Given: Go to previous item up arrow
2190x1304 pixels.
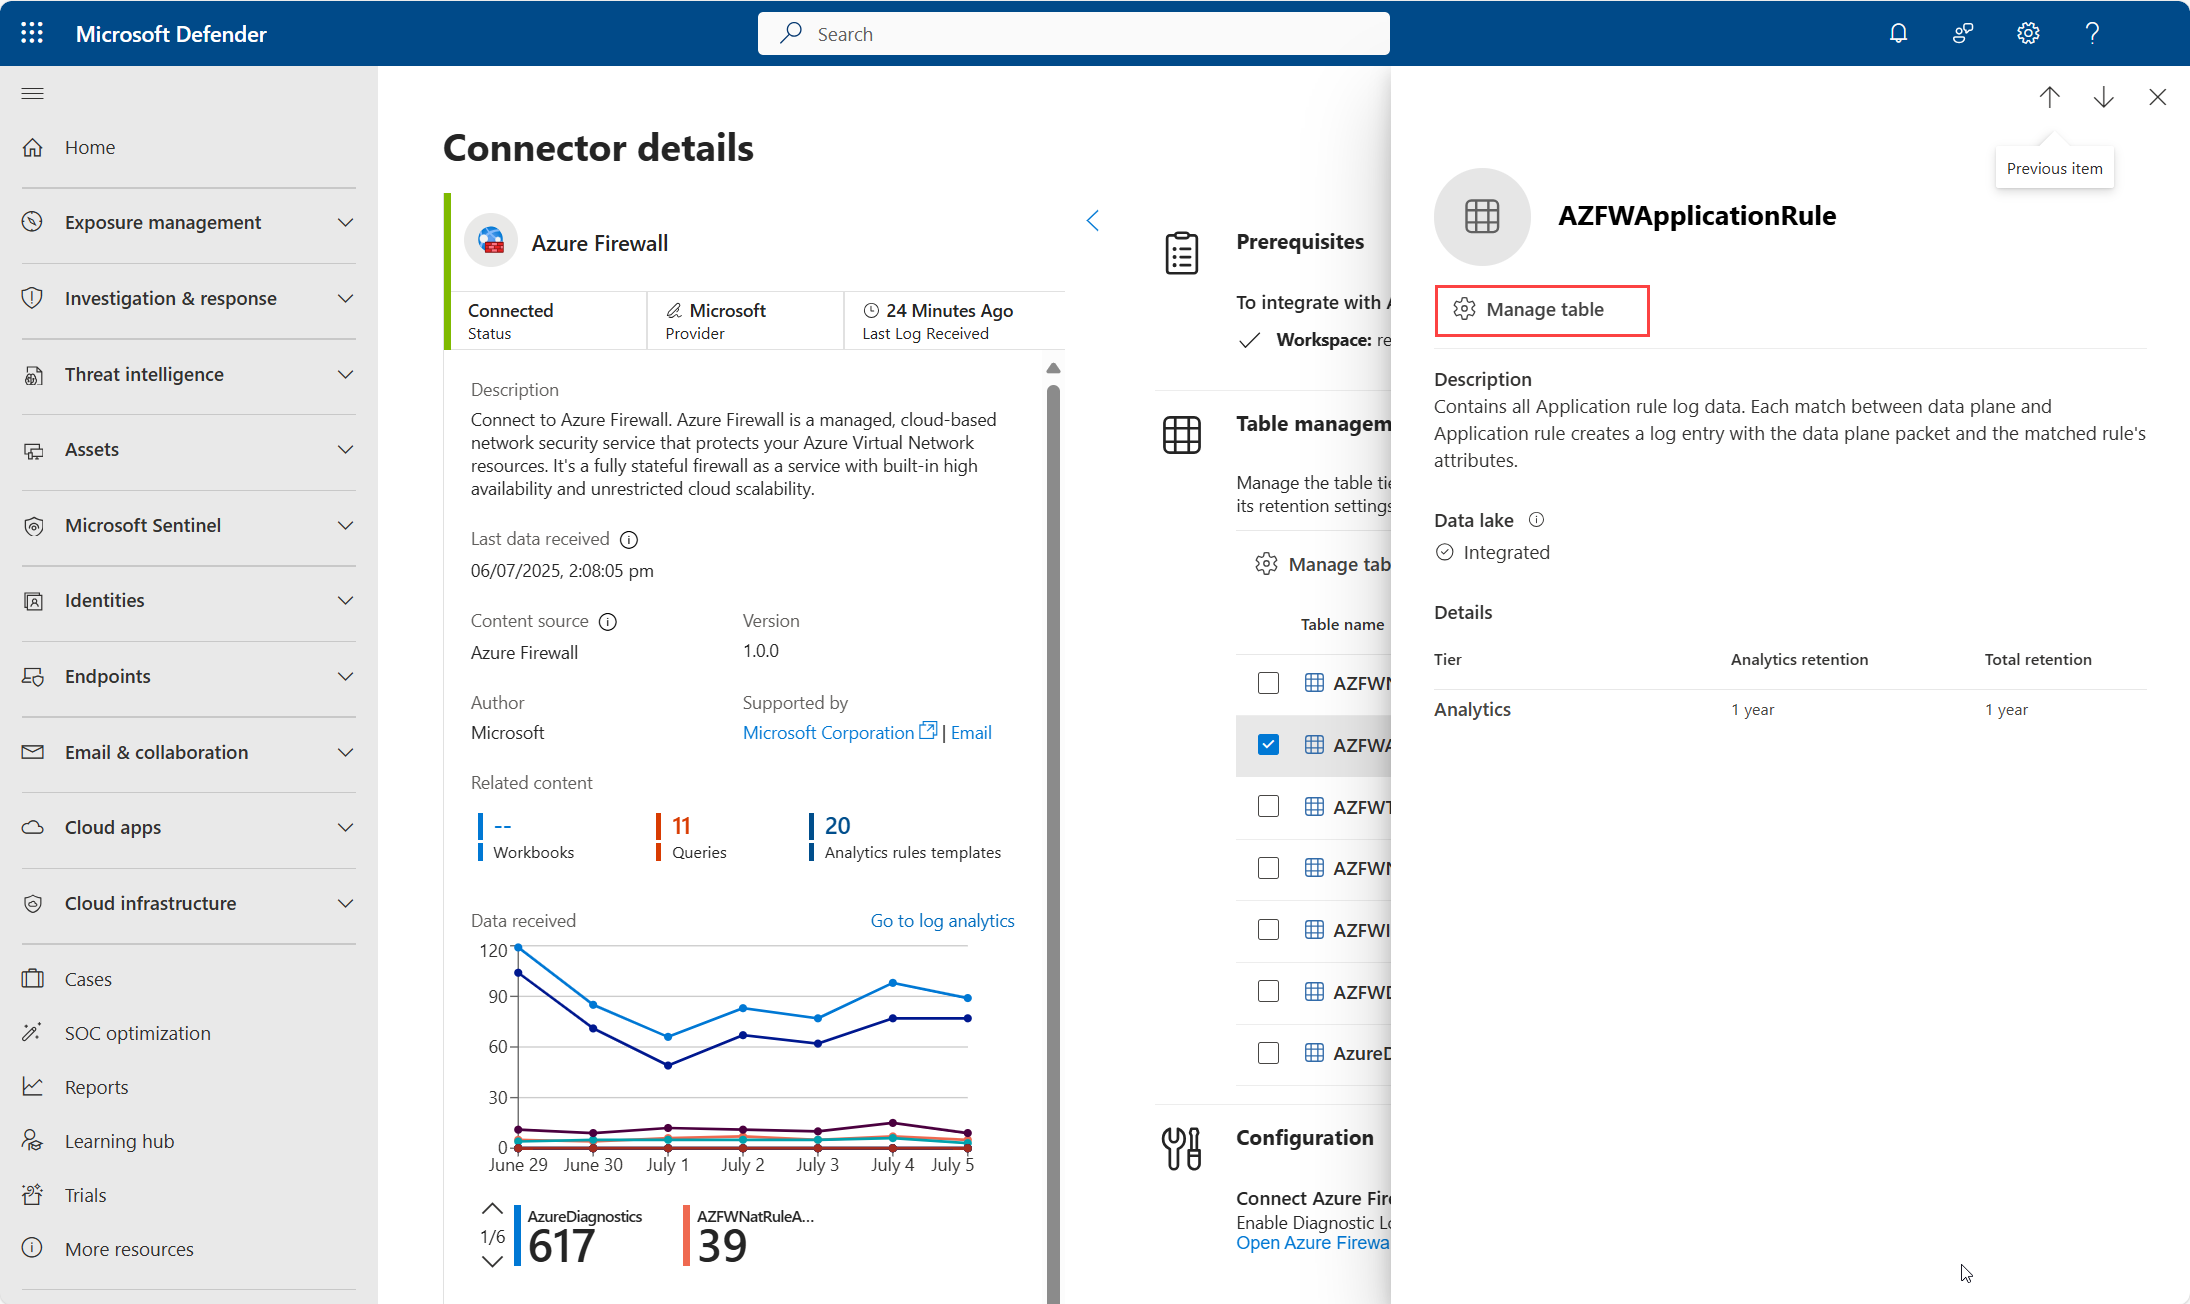Looking at the screenshot, I should (x=2049, y=97).
